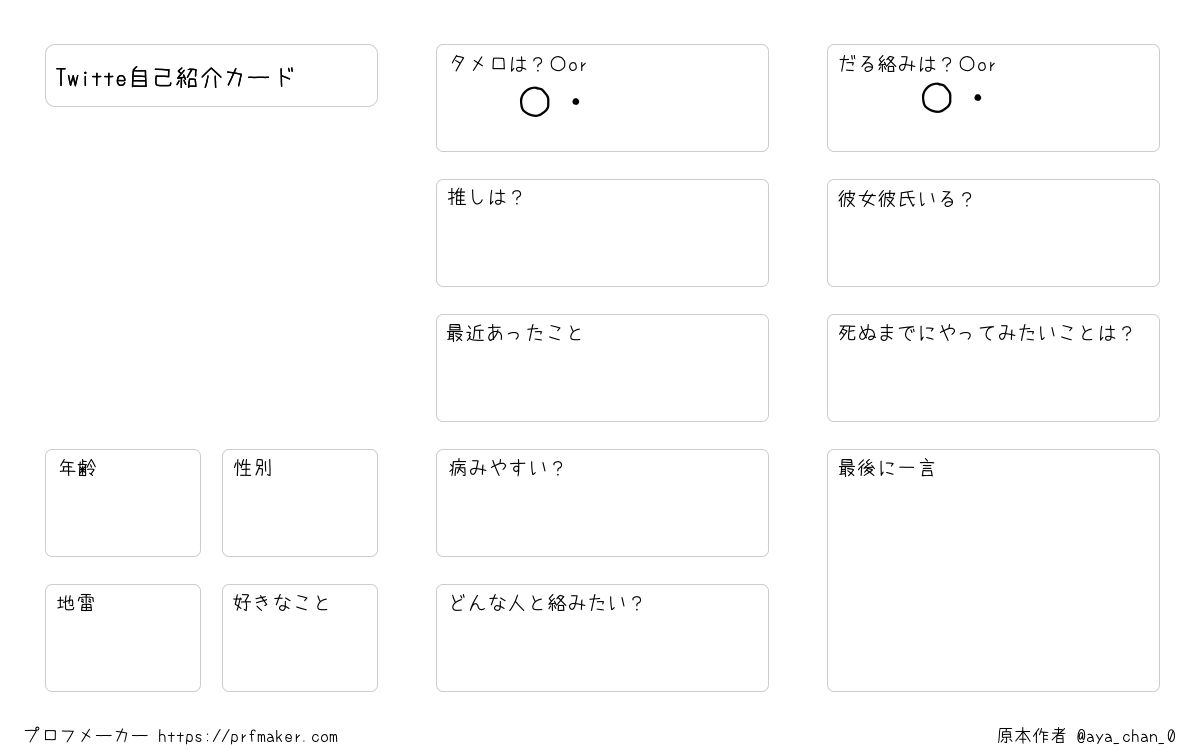Image resolution: width=1200 pixels, height=750 pixels.
Task: Click the プロフメーカー label in footer
Action: tap(86, 736)
